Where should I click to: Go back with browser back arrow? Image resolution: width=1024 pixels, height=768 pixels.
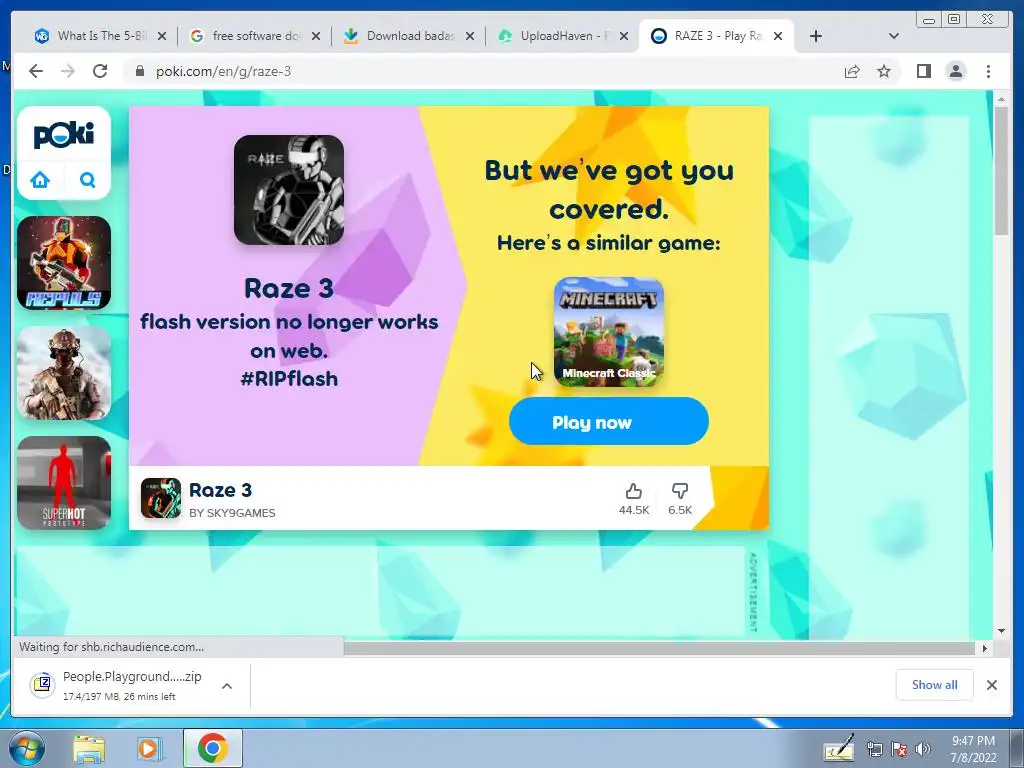point(36,71)
